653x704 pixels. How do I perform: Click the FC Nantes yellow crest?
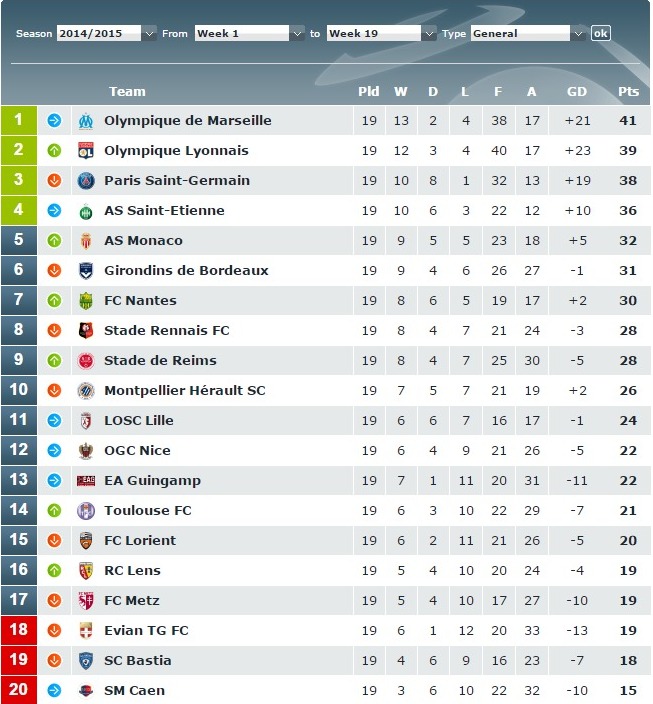pyautogui.click(x=85, y=301)
